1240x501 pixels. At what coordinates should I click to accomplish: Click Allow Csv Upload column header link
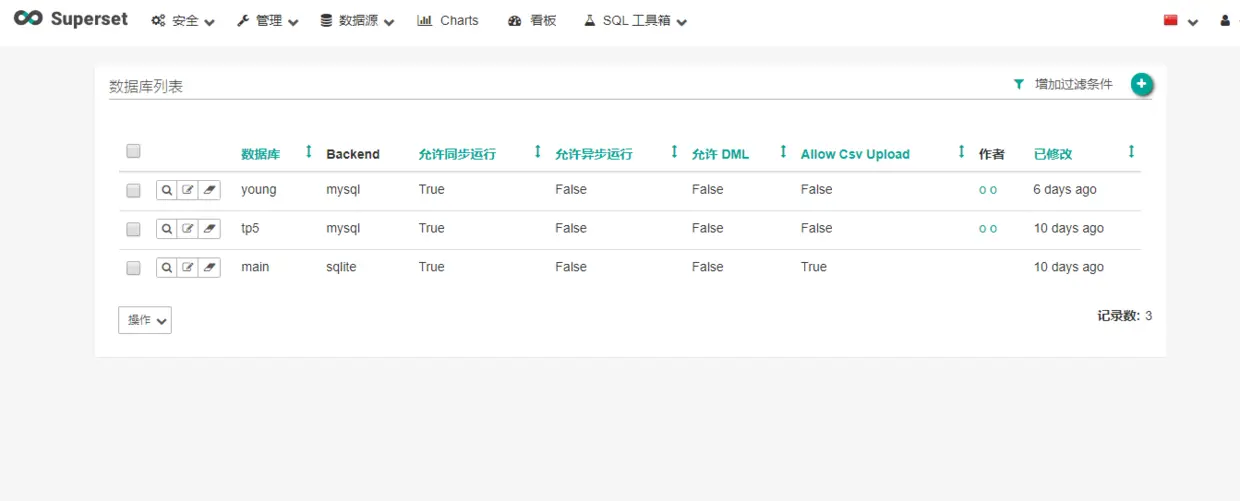(855, 154)
